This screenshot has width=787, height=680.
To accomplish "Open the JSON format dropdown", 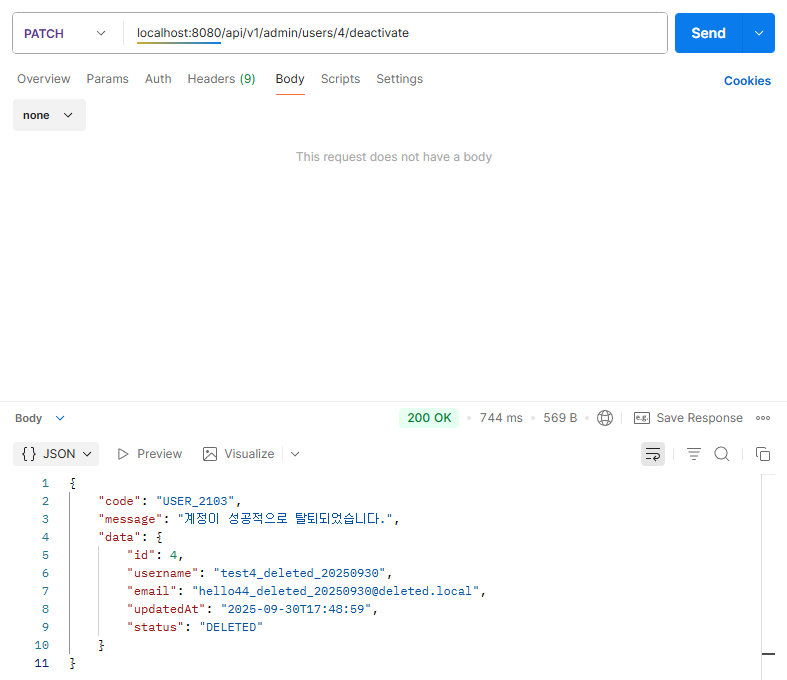I will coord(56,454).
